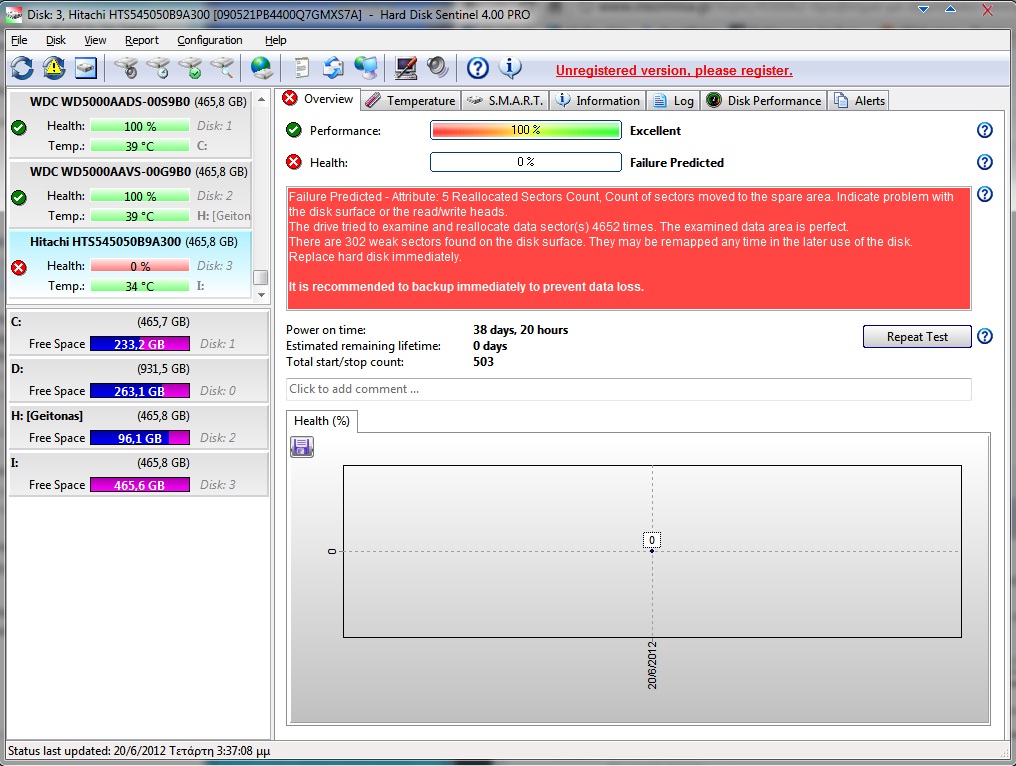1016x766 pixels.
Task: Open the Disk menu
Action: click(56, 40)
